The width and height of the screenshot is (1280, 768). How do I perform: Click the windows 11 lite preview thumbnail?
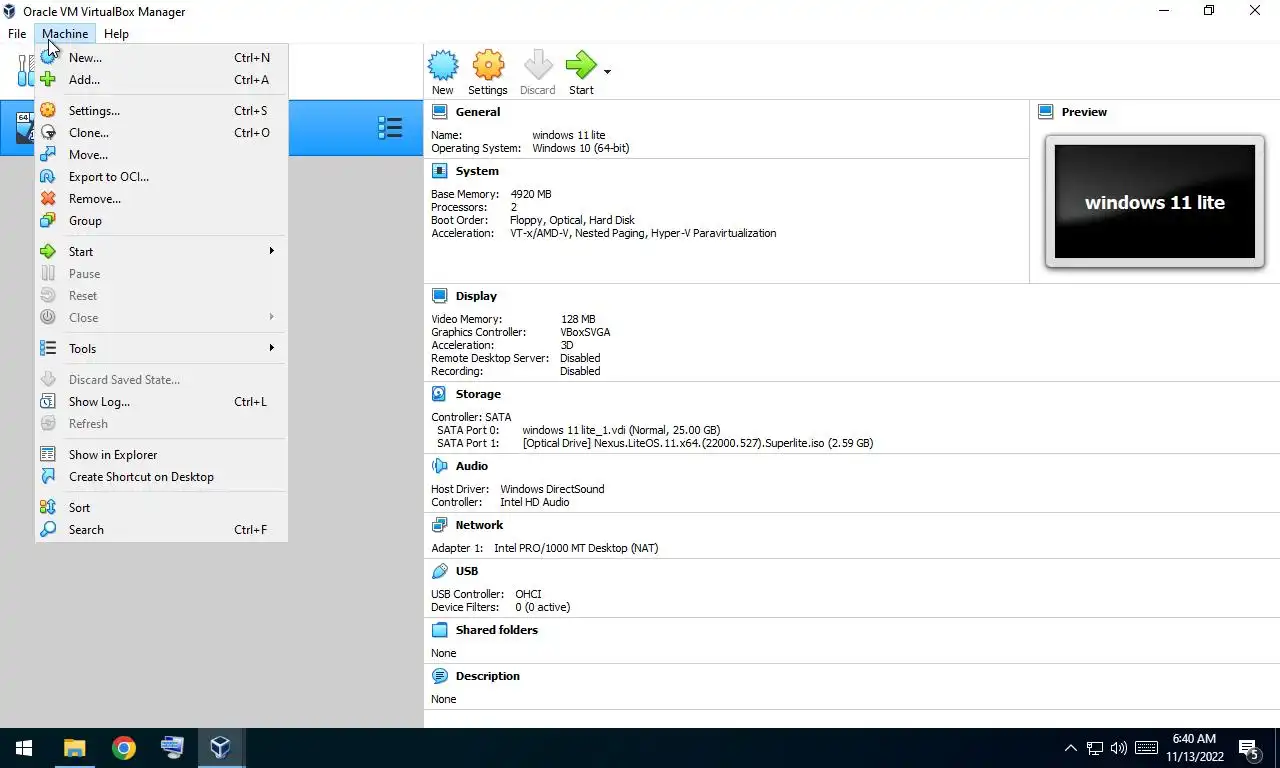[1155, 202]
